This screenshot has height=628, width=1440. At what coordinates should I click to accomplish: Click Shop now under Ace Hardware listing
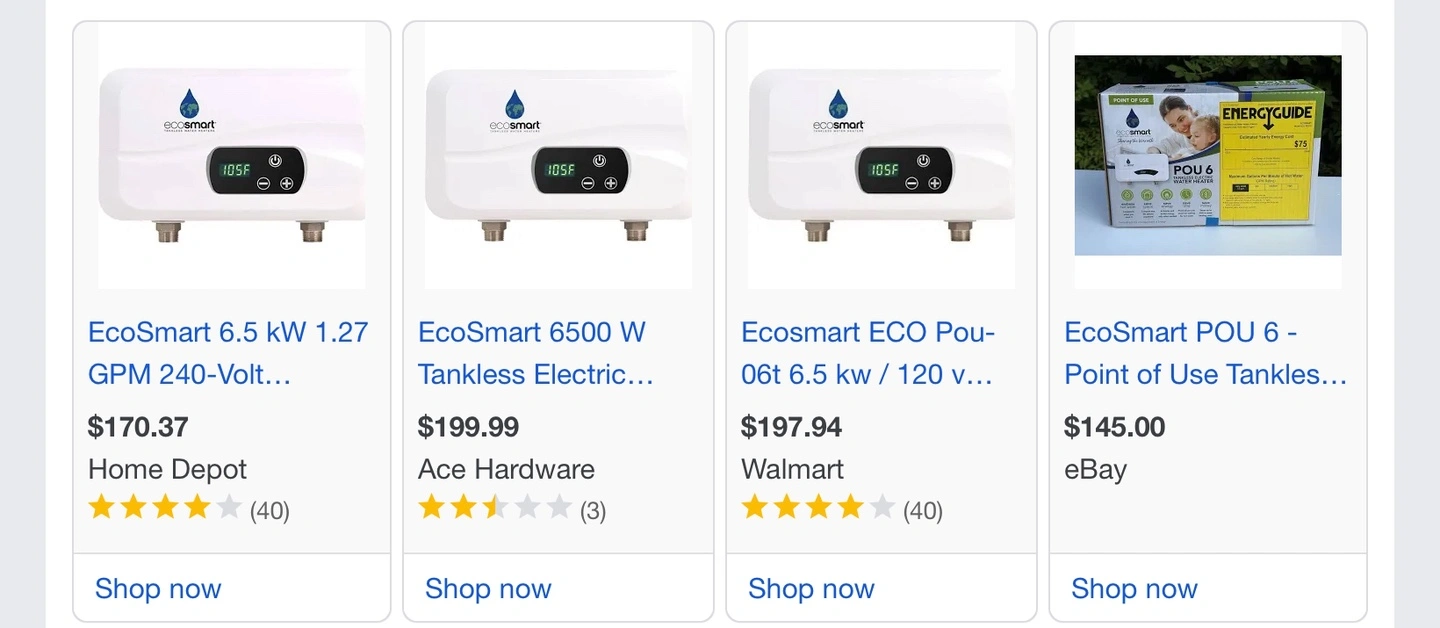(x=488, y=588)
